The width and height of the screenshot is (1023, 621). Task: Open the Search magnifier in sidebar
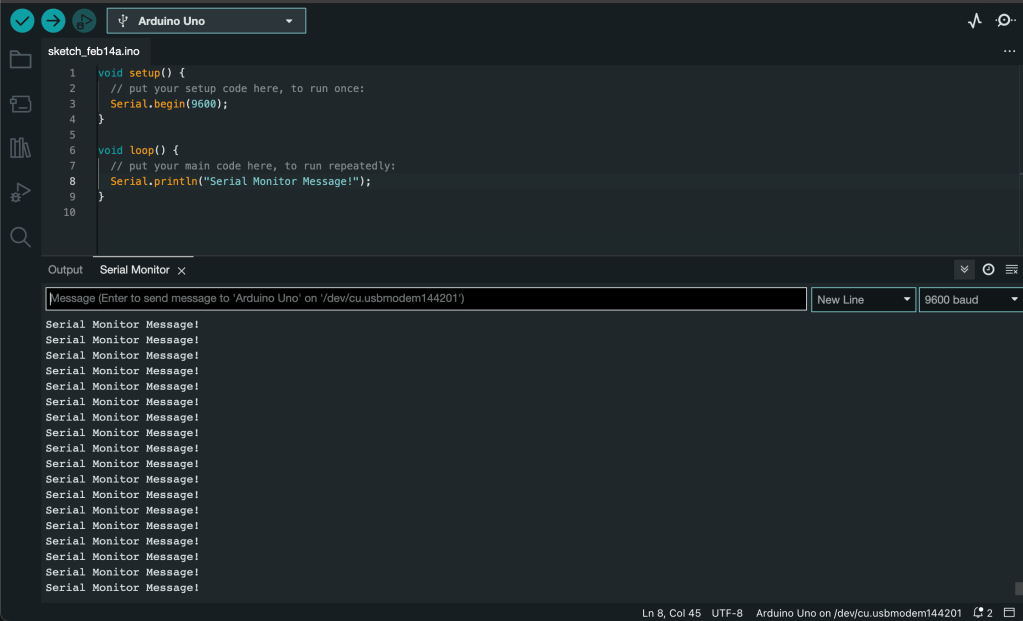click(20, 237)
